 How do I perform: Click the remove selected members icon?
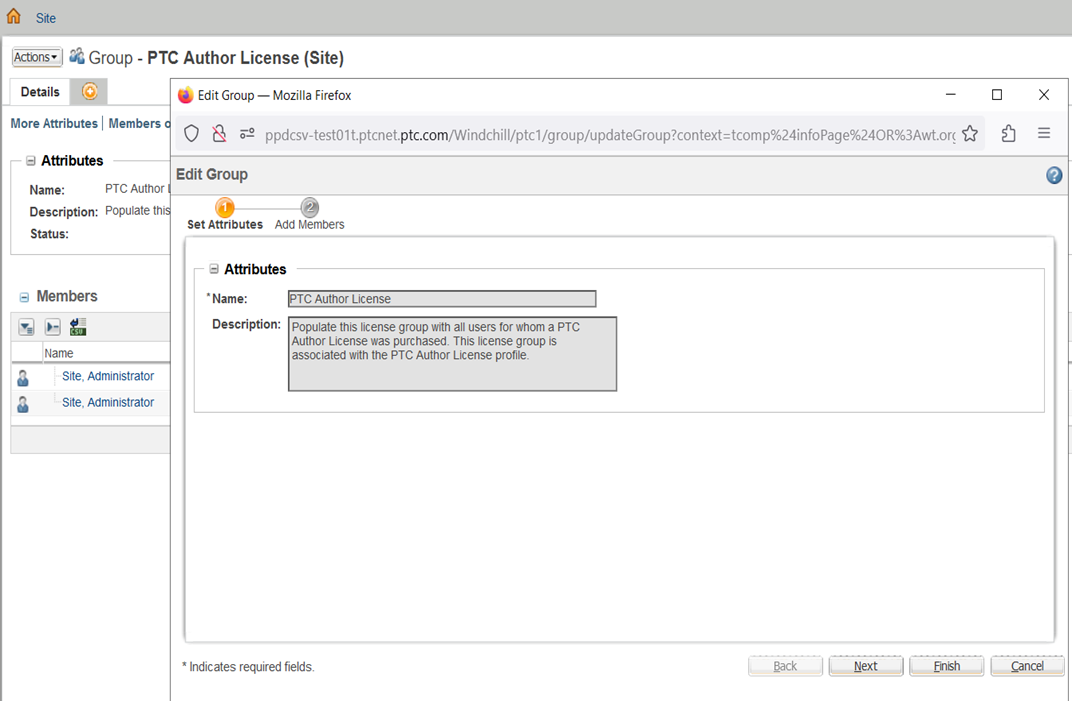[x=52, y=326]
